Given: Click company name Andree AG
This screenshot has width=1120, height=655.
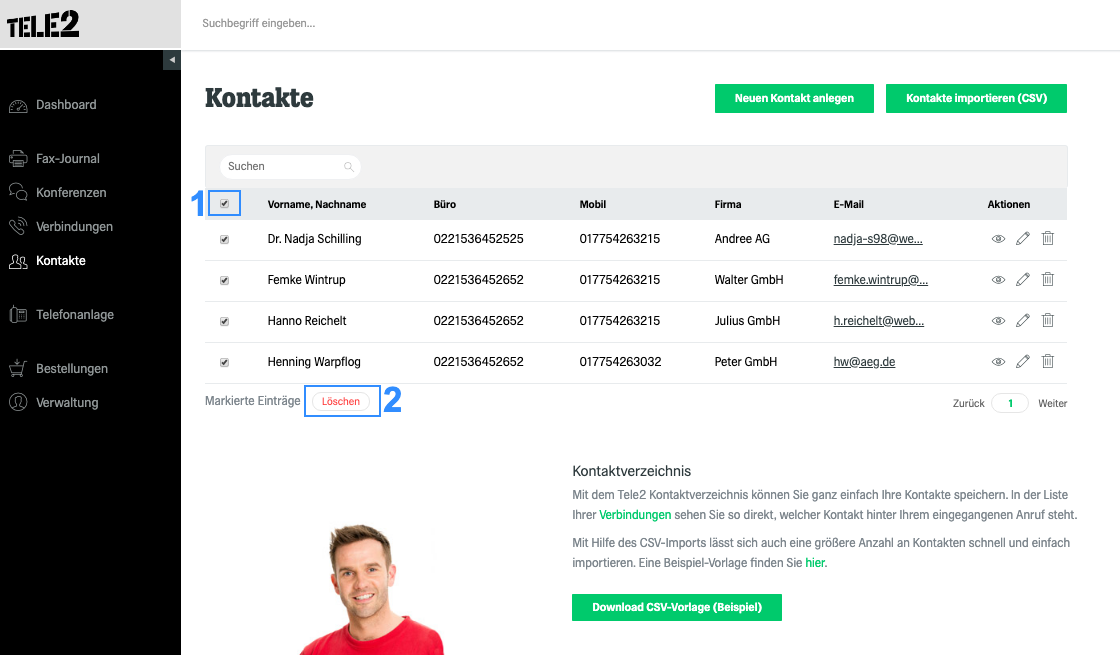Looking at the screenshot, I should [x=742, y=239].
